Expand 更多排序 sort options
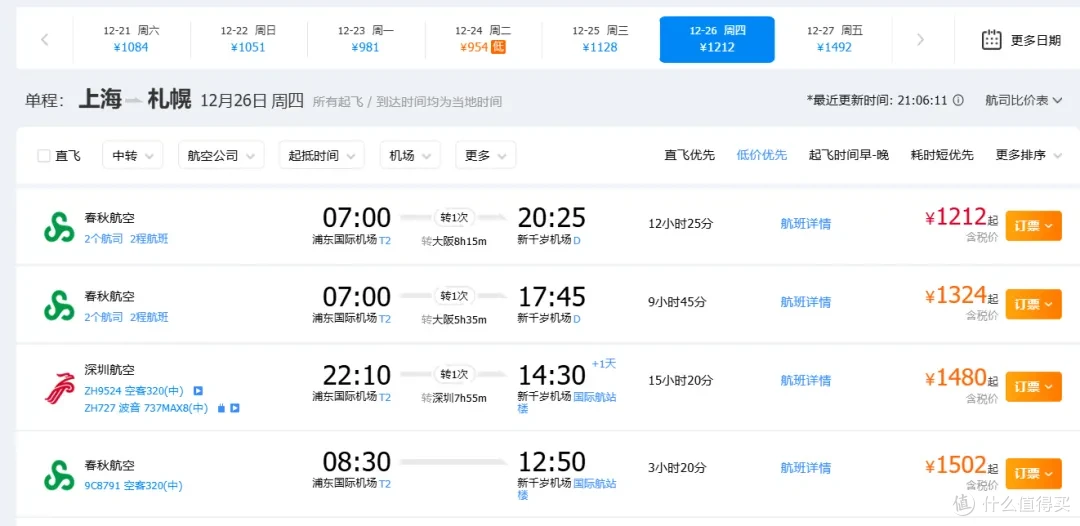 point(1030,155)
